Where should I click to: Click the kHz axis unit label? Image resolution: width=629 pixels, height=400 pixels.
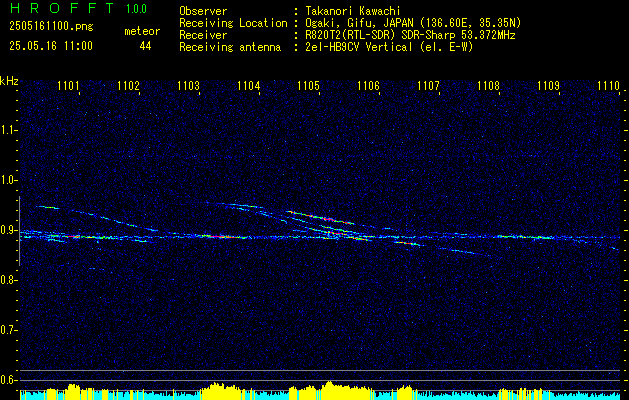point(9,81)
